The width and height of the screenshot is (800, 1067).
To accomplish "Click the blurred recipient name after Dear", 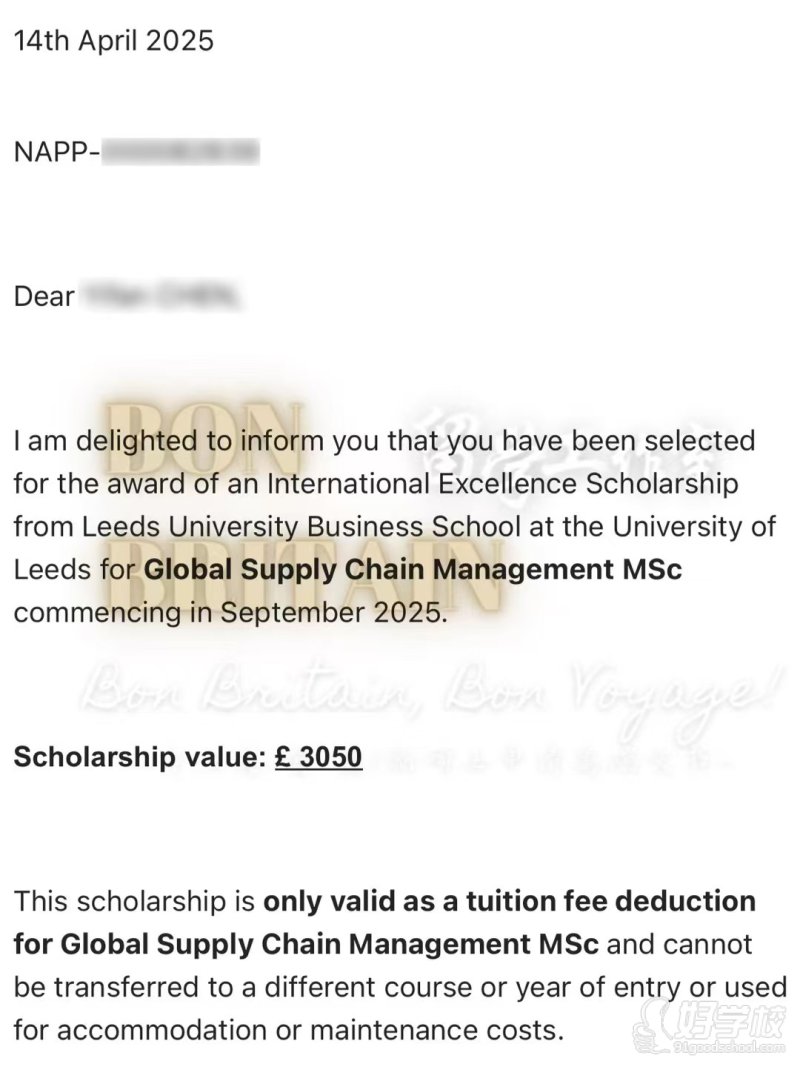I will click(162, 297).
